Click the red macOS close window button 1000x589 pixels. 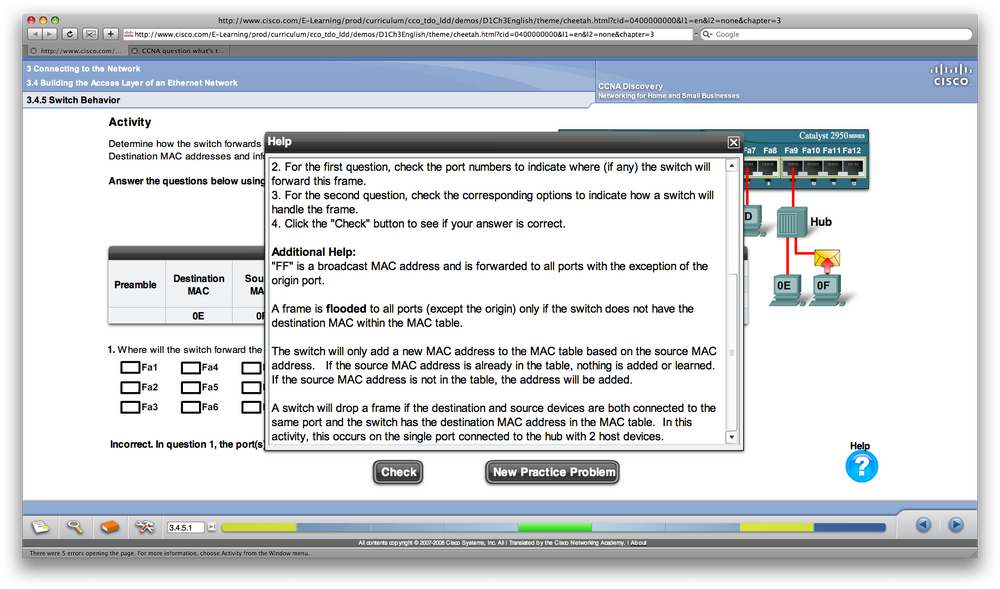pos(31,20)
